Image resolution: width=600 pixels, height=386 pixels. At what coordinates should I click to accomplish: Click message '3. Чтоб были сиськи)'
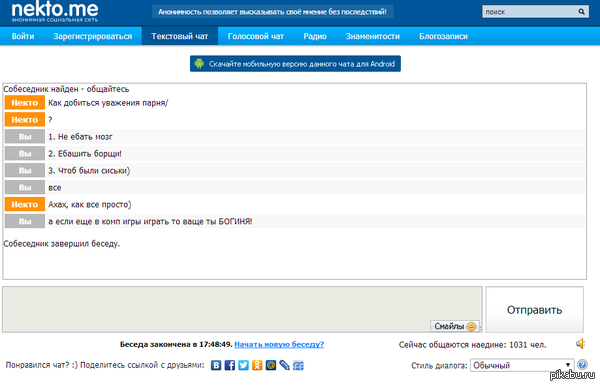[89, 171]
